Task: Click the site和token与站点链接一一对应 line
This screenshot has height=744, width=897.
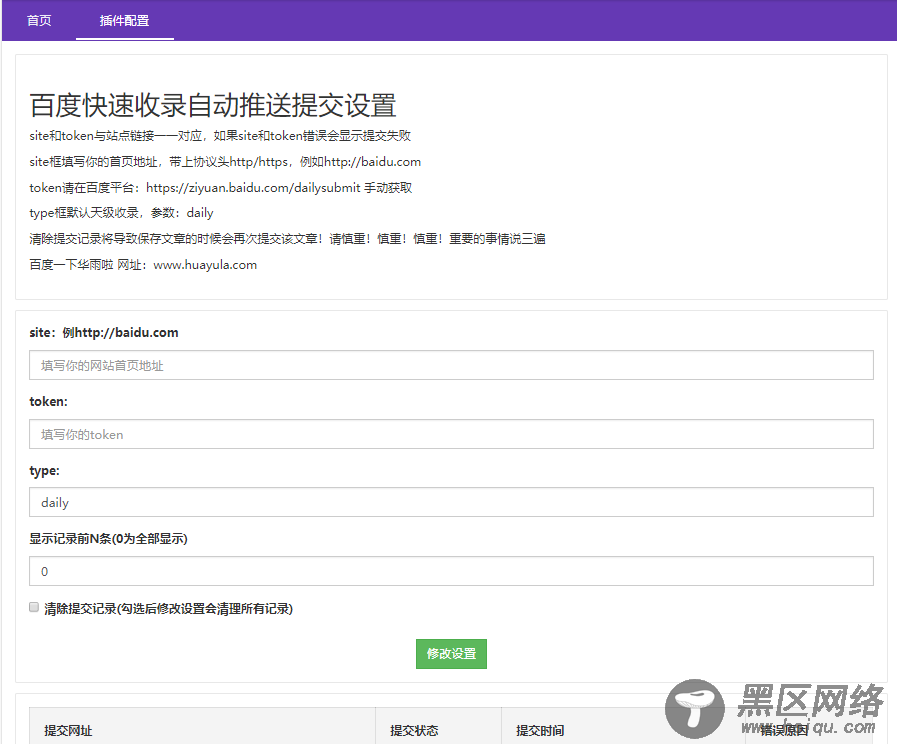Action: (x=220, y=136)
